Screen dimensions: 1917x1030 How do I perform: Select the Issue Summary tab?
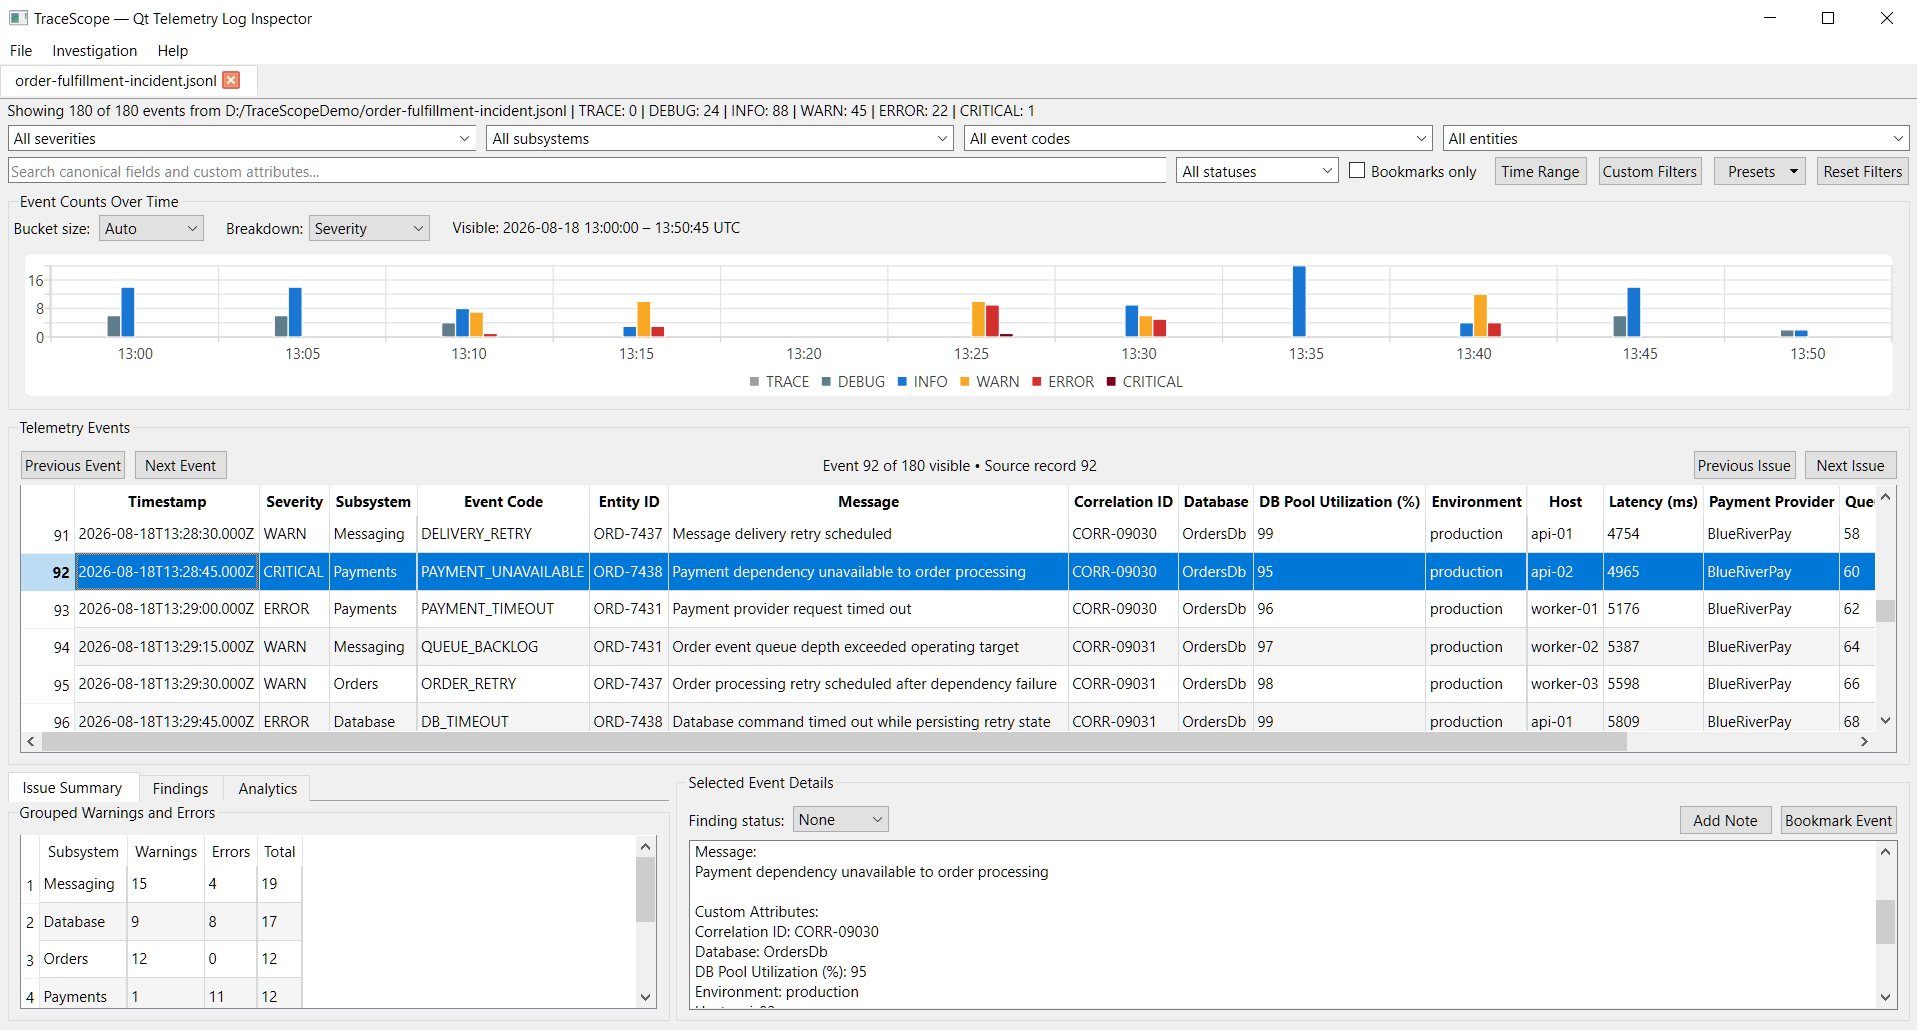point(72,787)
